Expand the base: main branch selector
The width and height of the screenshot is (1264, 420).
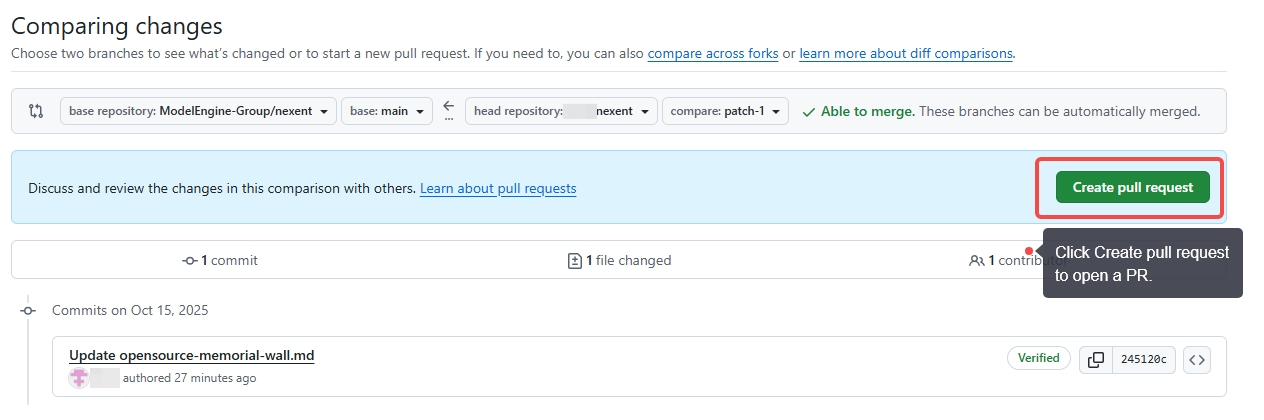[386, 111]
